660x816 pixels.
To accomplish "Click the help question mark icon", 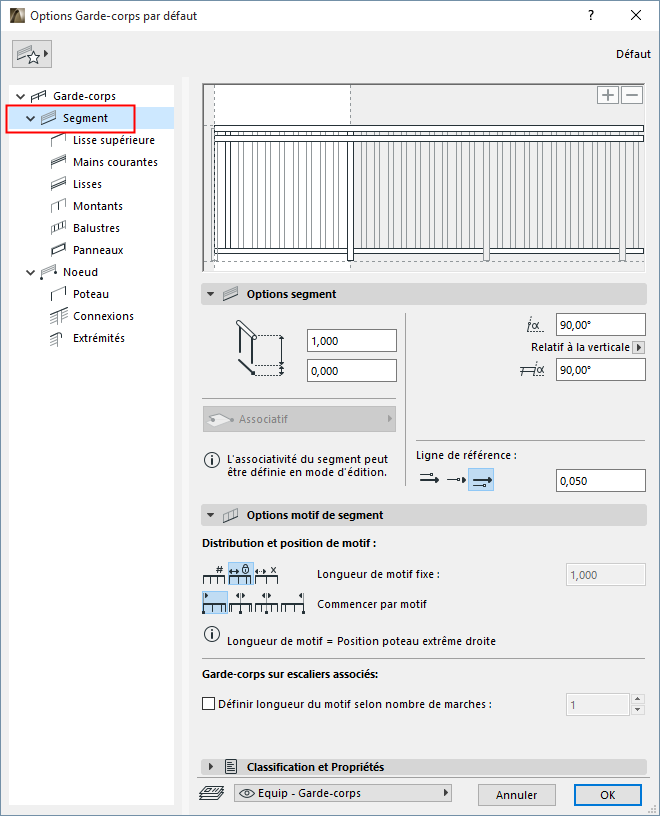I will pyautogui.click(x=591, y=16).
